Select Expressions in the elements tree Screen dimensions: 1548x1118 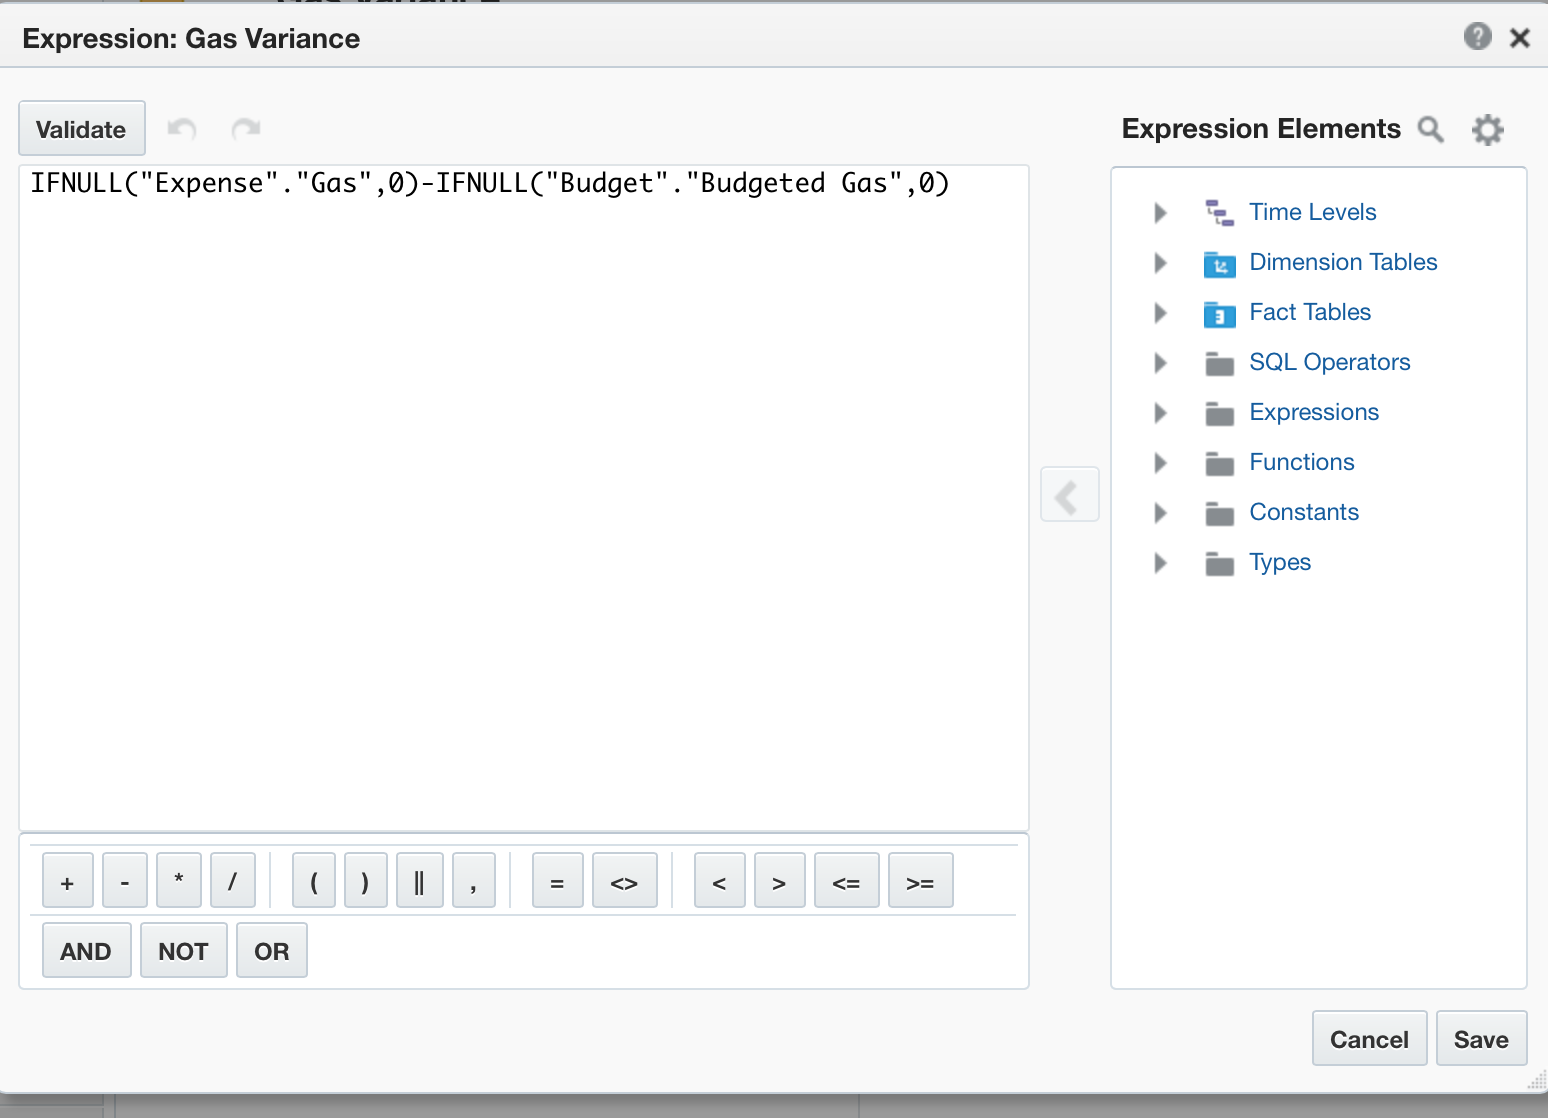click(x=1313, y=412)
